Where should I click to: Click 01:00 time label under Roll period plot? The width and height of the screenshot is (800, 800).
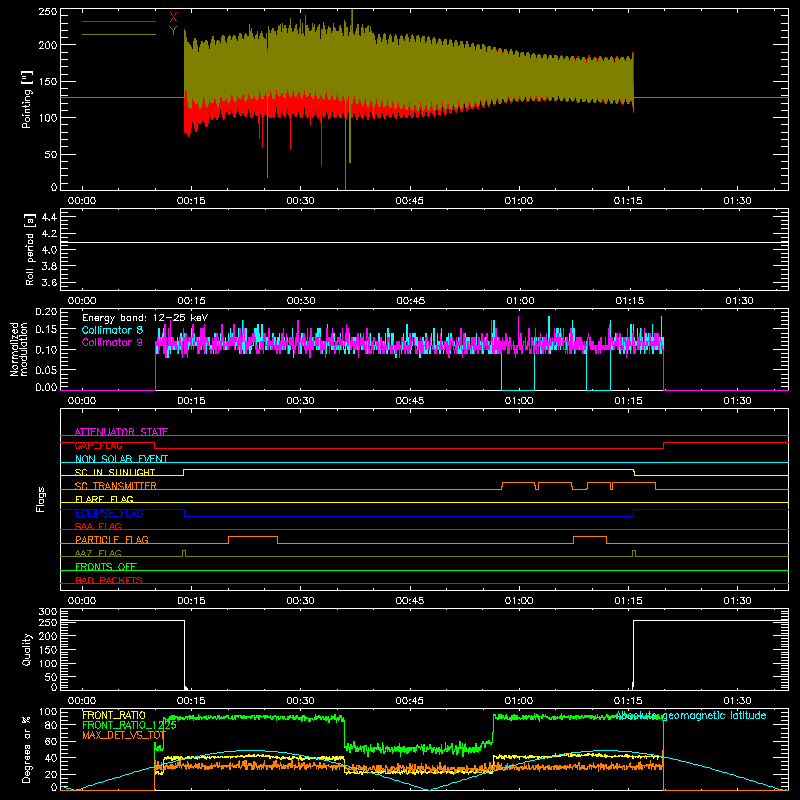[520, 301]
